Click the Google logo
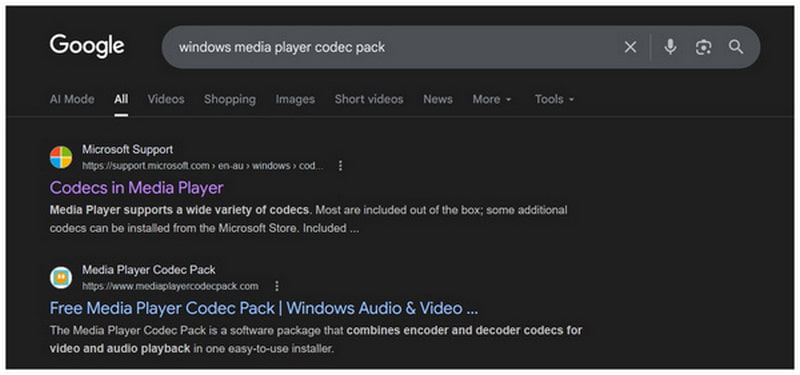This screenshot has height=375, width=800. [x=87, y=46]
